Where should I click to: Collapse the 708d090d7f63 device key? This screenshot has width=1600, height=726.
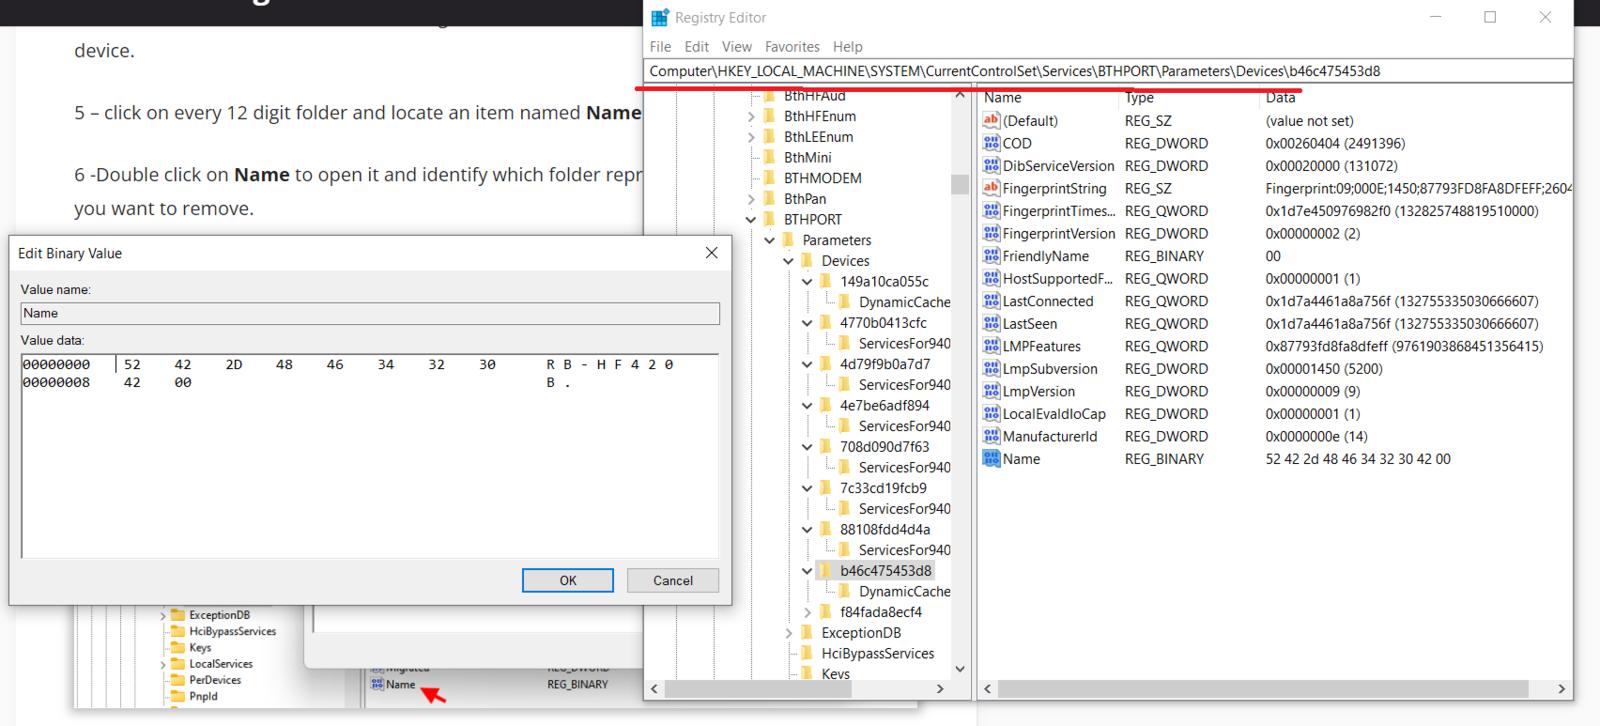[807, 447]
